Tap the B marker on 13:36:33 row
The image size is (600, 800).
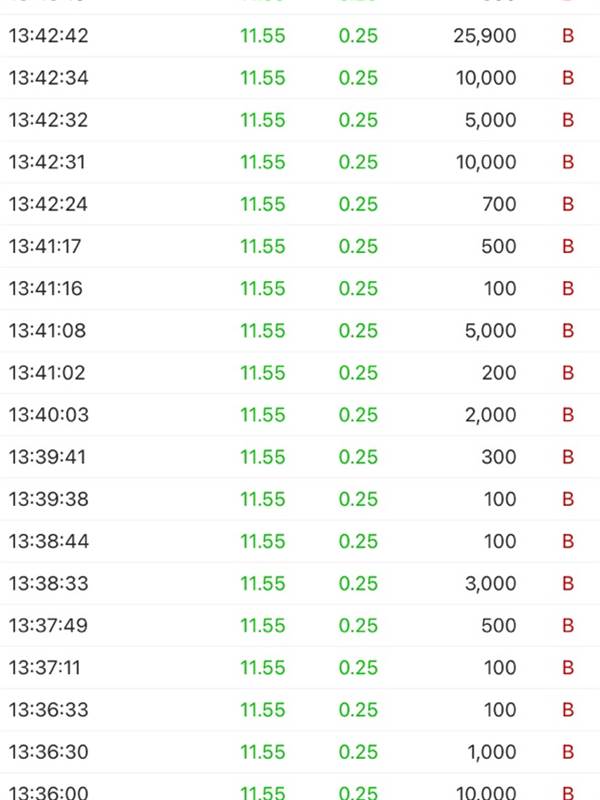(x=568, y=710)
